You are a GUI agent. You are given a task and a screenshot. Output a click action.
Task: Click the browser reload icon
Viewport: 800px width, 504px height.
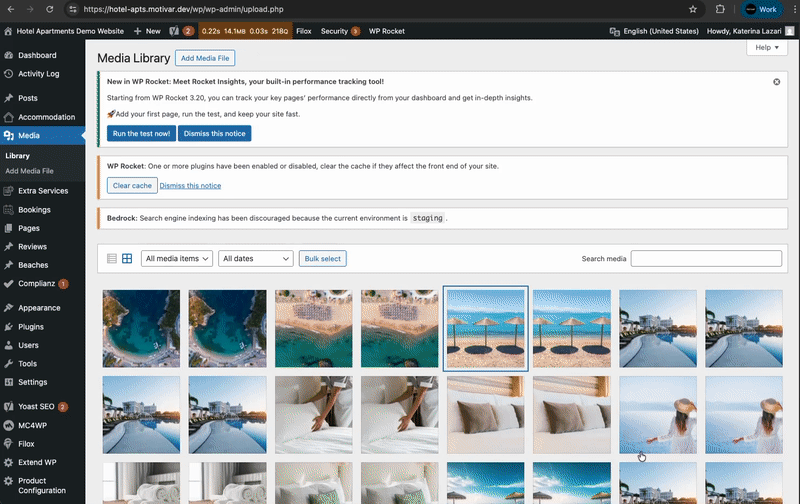[53, 9]
